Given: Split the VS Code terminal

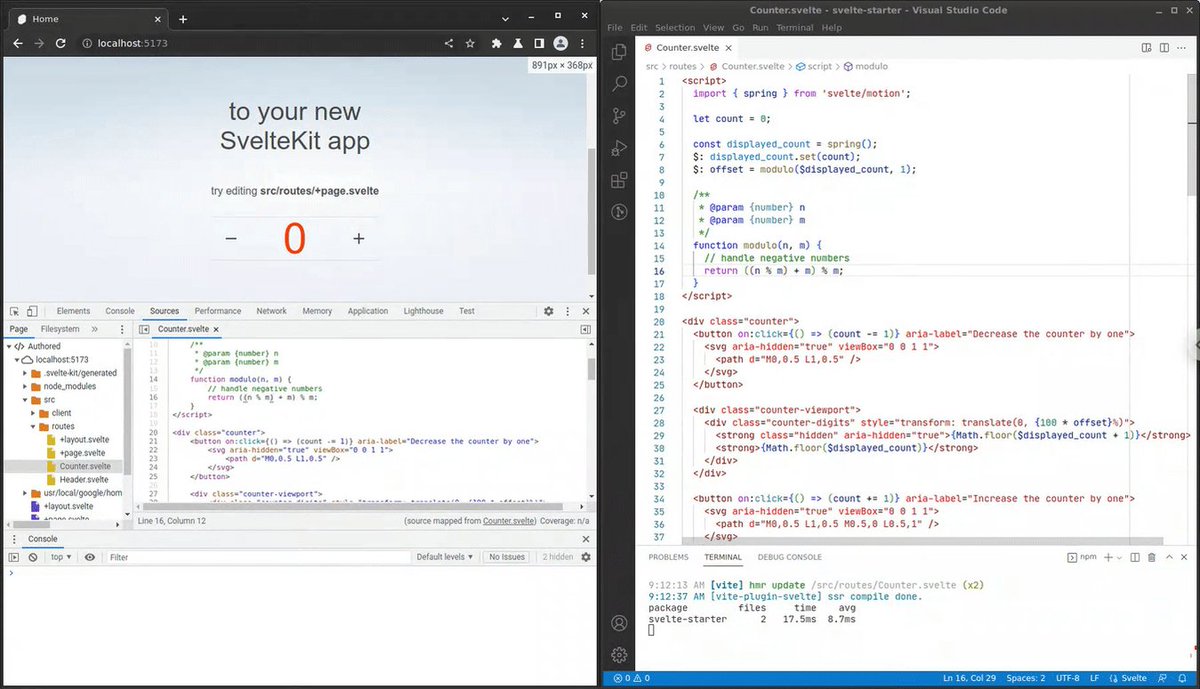Looking at the screenshot, I should click(1136, 557).
